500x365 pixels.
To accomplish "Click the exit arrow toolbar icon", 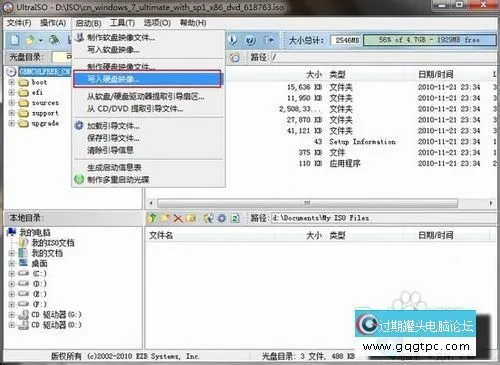I will click(x=269, y=40).
